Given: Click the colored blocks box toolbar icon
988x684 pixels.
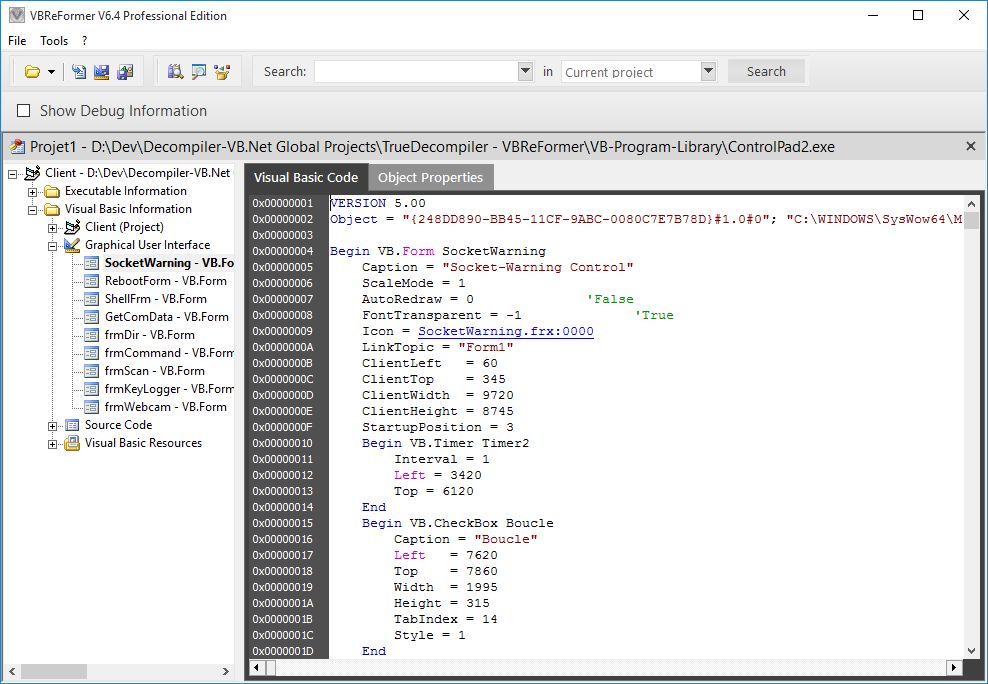Looking at the screenshot, I should [222, 71].
